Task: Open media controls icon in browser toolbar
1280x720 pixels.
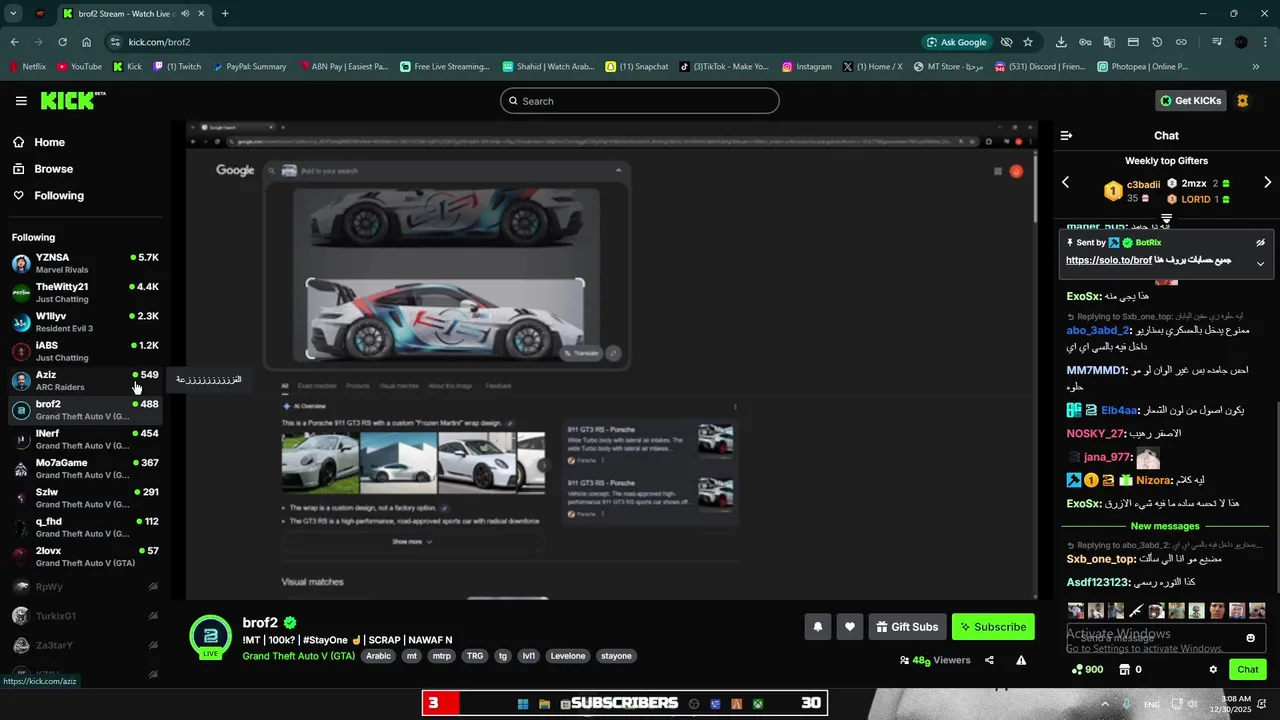Action: click(x=1217, y=42)
